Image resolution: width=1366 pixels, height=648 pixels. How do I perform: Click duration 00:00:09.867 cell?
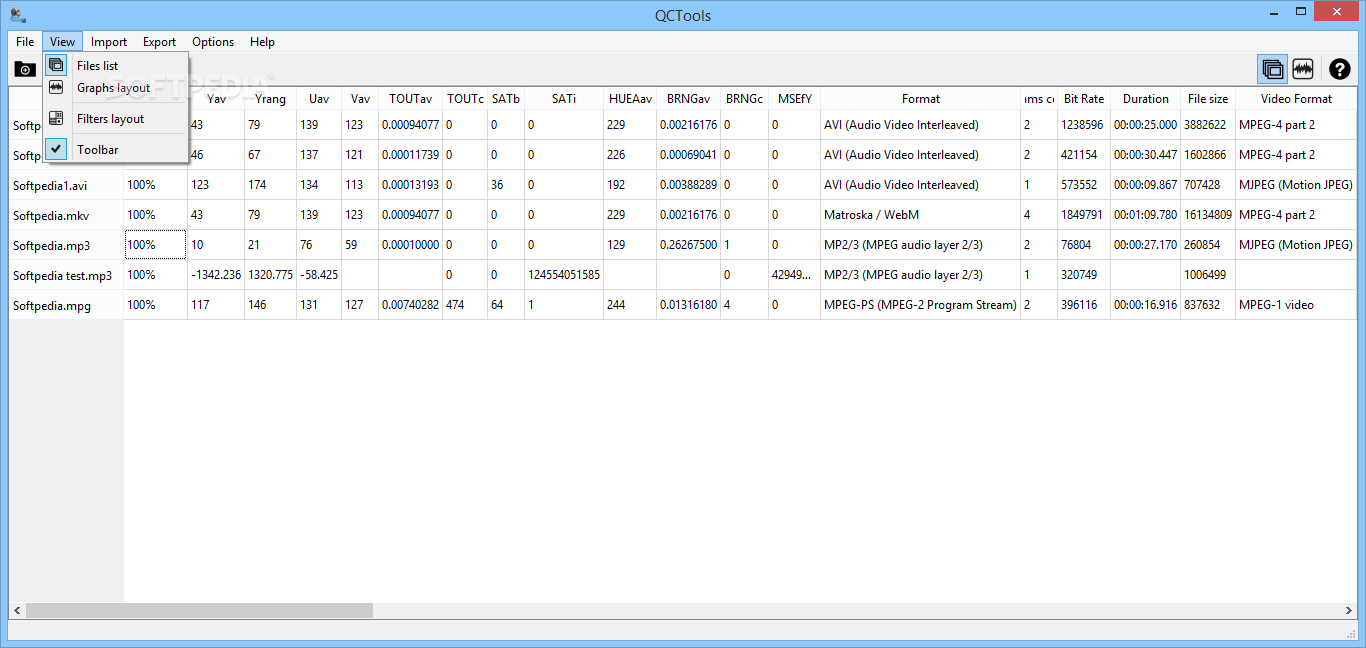tap(1146, 185)
